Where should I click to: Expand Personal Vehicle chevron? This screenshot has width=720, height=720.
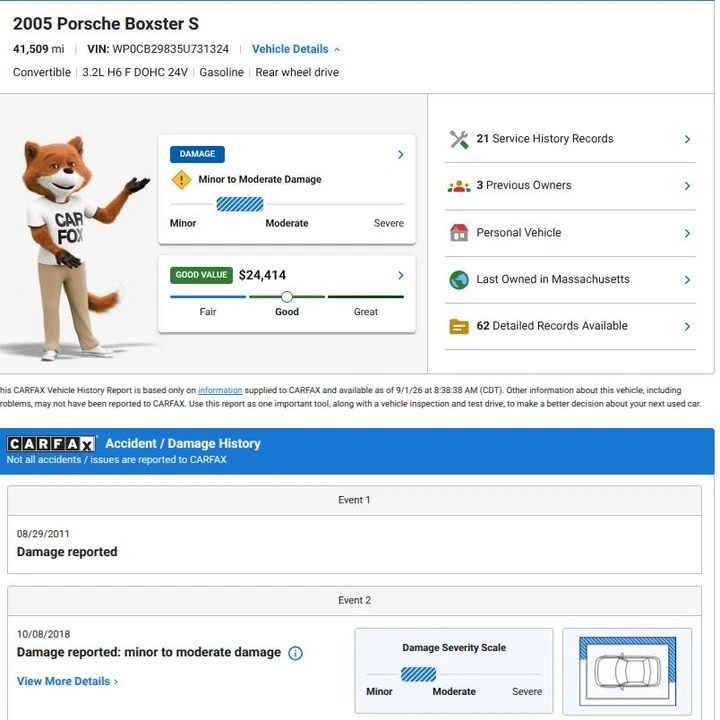(687, 233)
